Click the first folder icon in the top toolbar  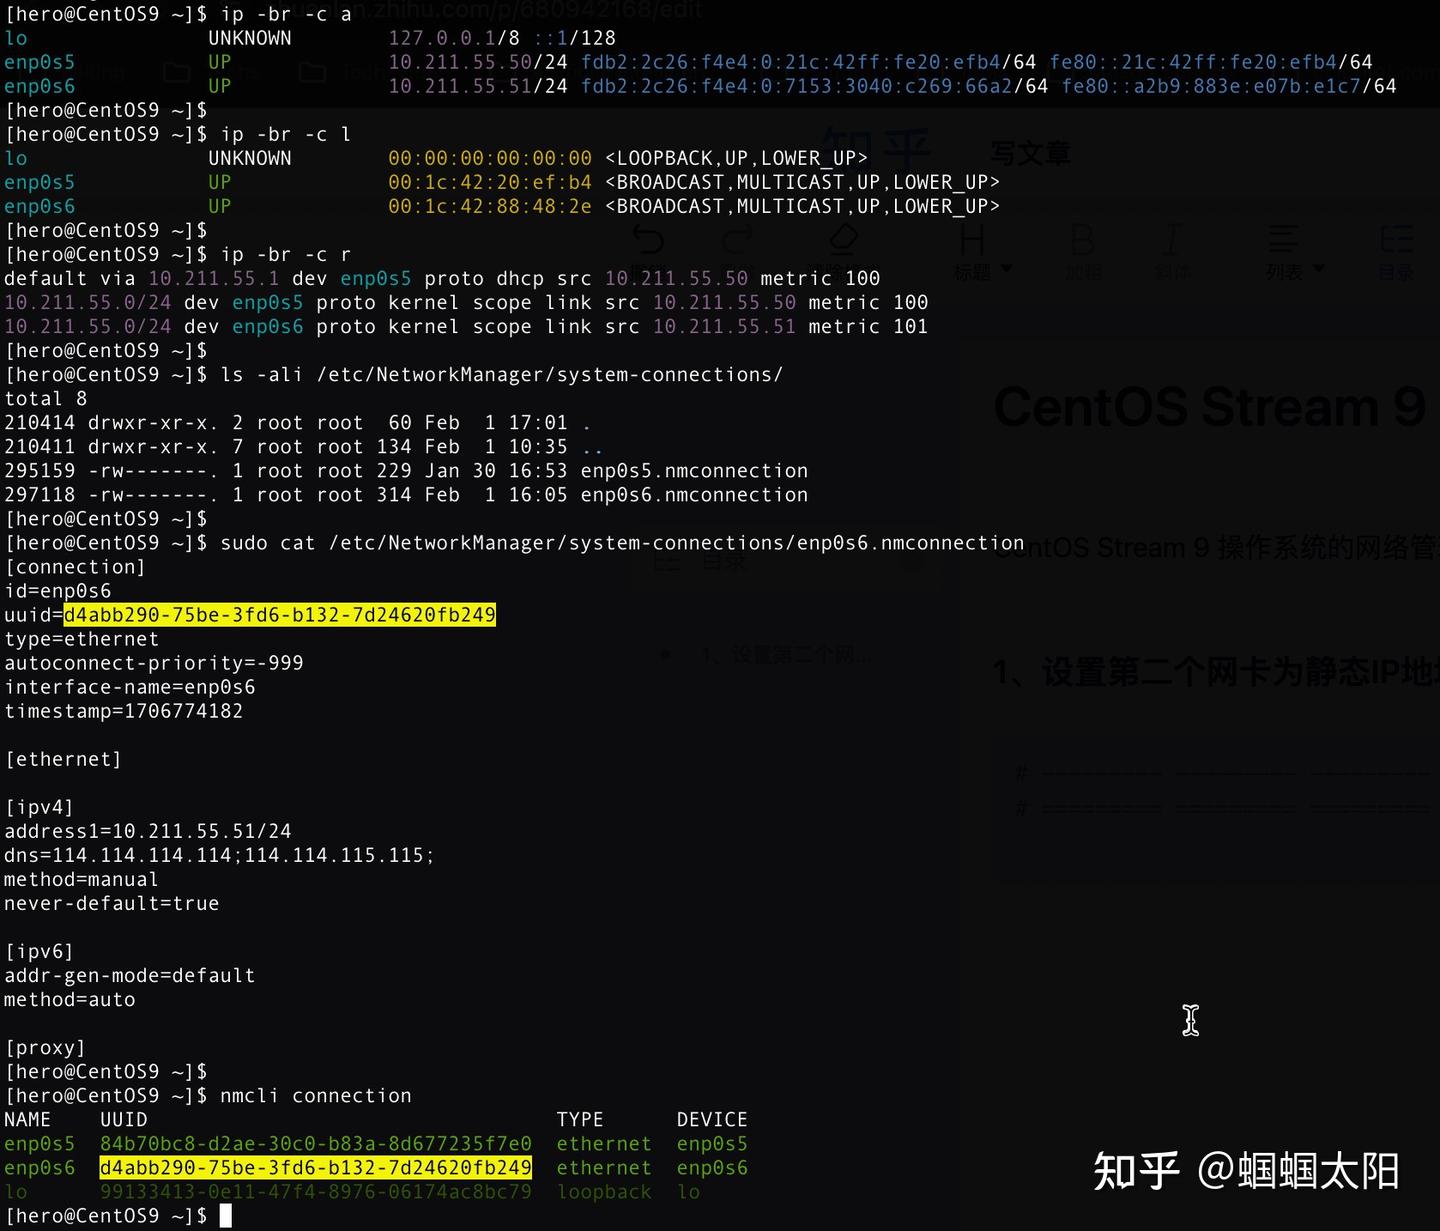[x=175, y=73]
